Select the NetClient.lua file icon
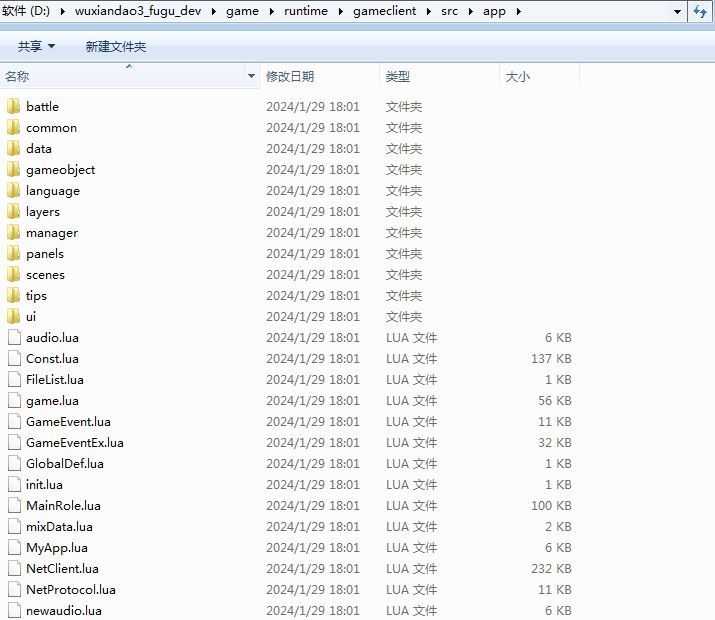This screenshot has width=715, height=620. [13, 569]
